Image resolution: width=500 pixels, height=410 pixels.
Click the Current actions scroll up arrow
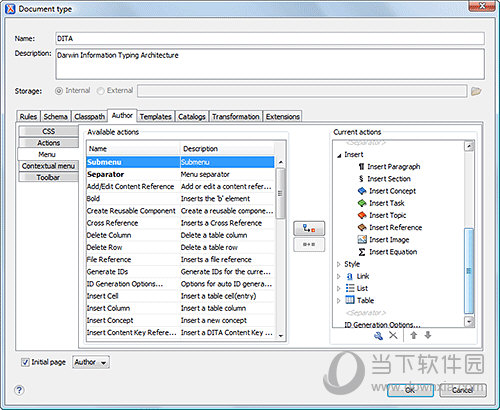pyautogui.click(x=469, y=146)
